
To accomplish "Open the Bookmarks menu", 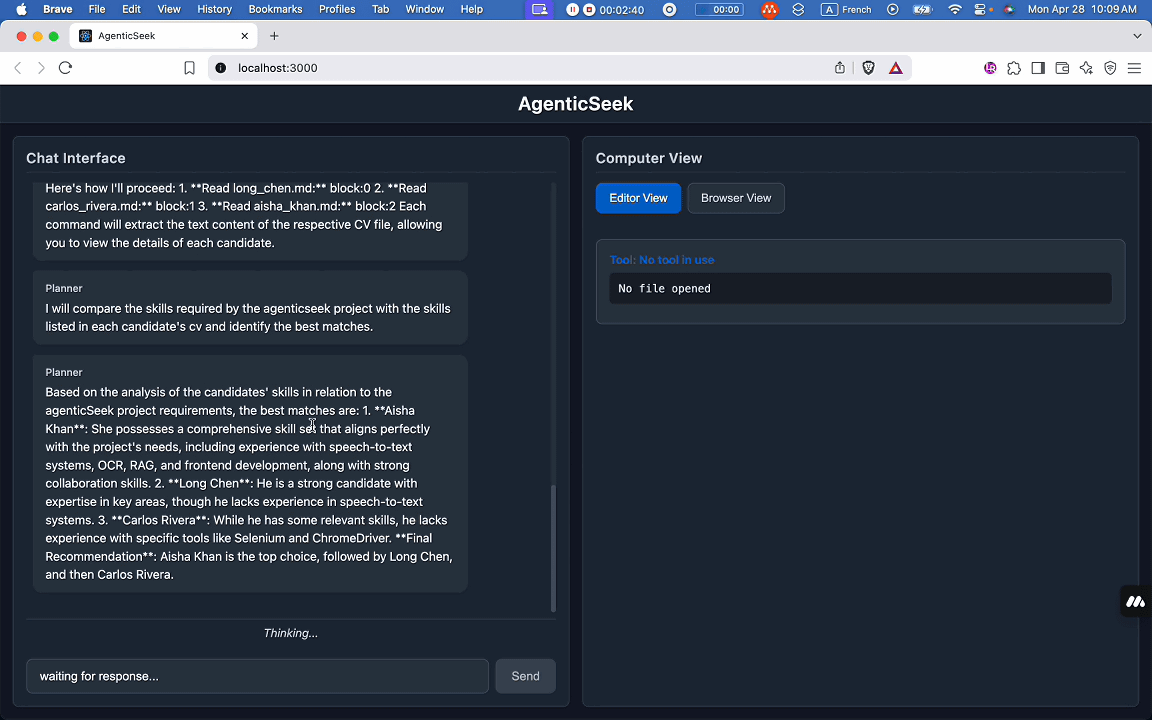I will 275,9.
